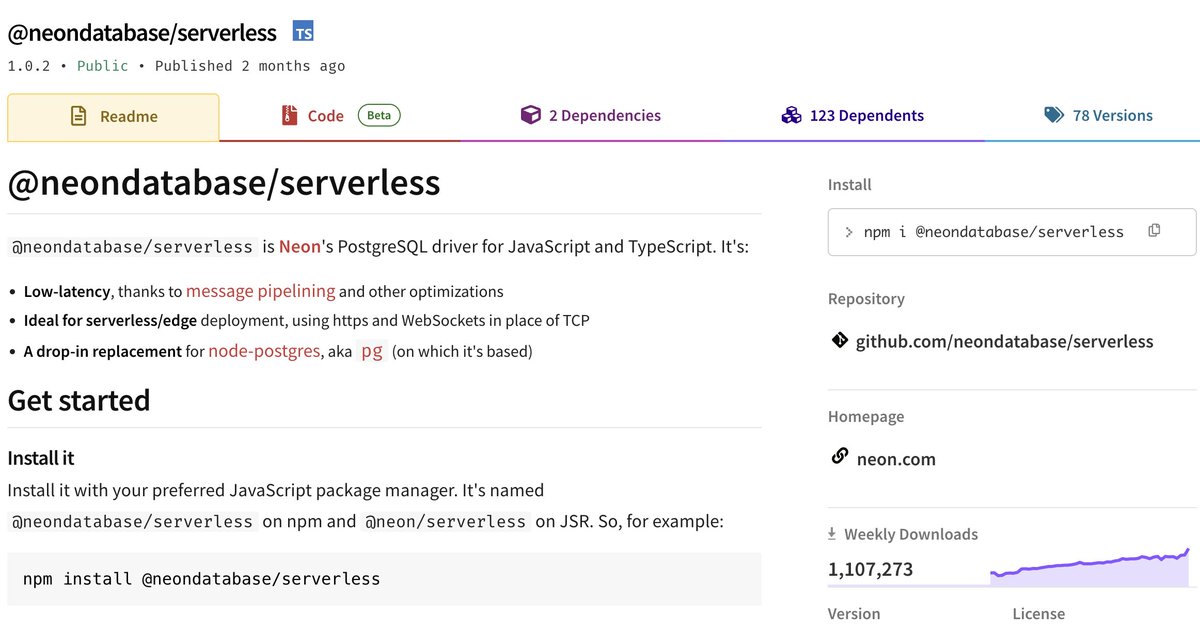Click the version 1.0.2 text
Screen dimensions: 1200x630
[29, 66]
